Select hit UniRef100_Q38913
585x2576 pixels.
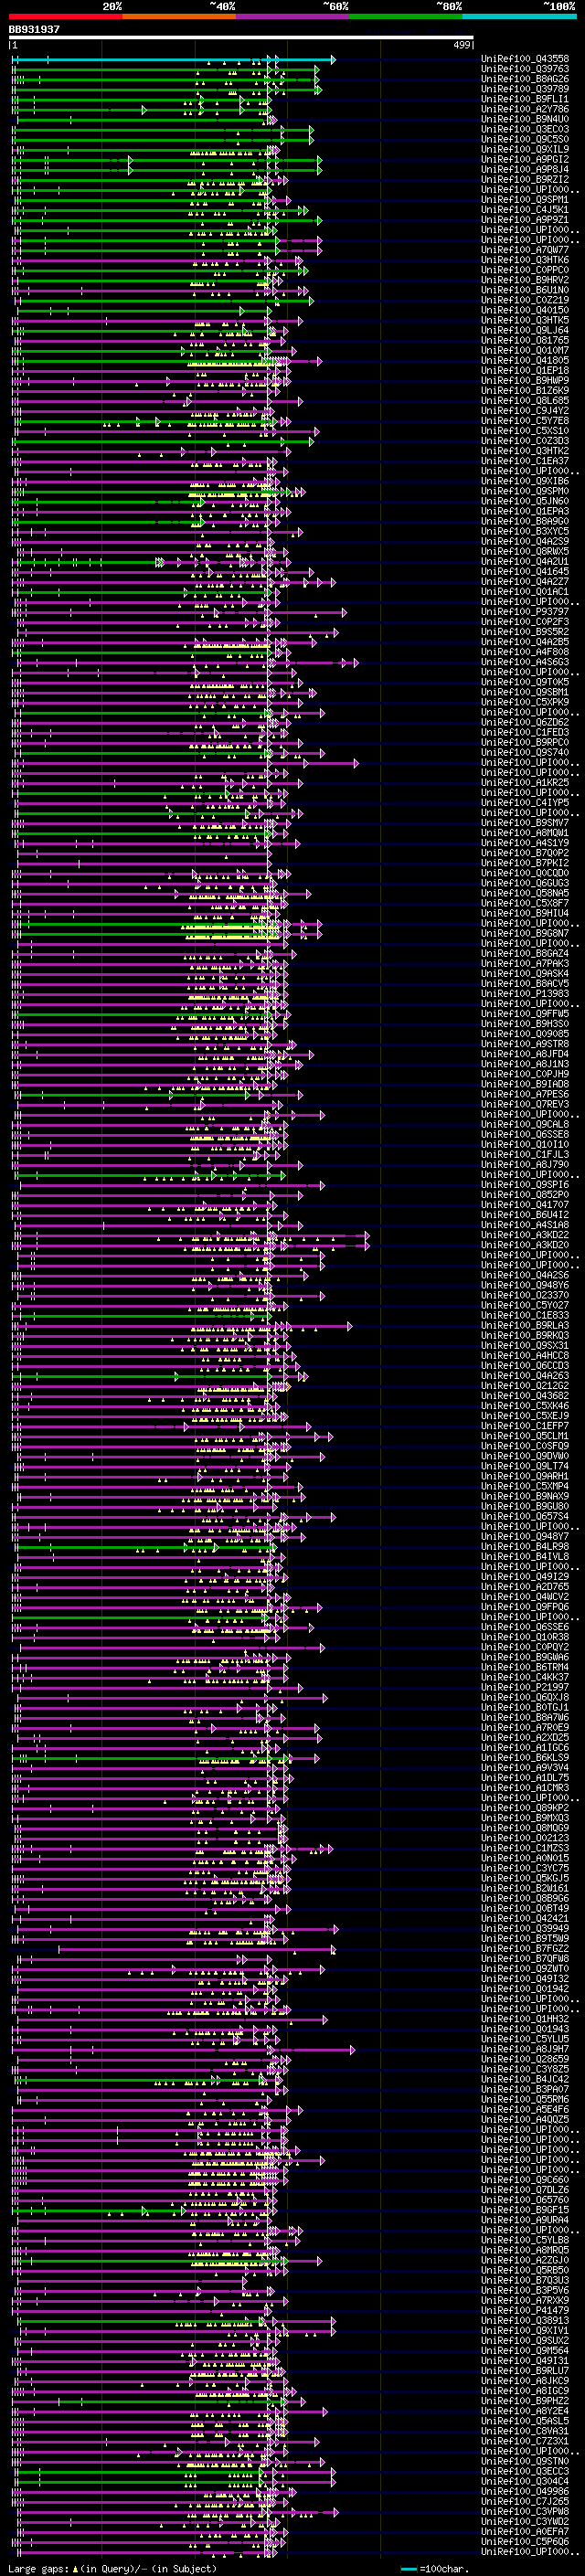tap(525, 2320)
